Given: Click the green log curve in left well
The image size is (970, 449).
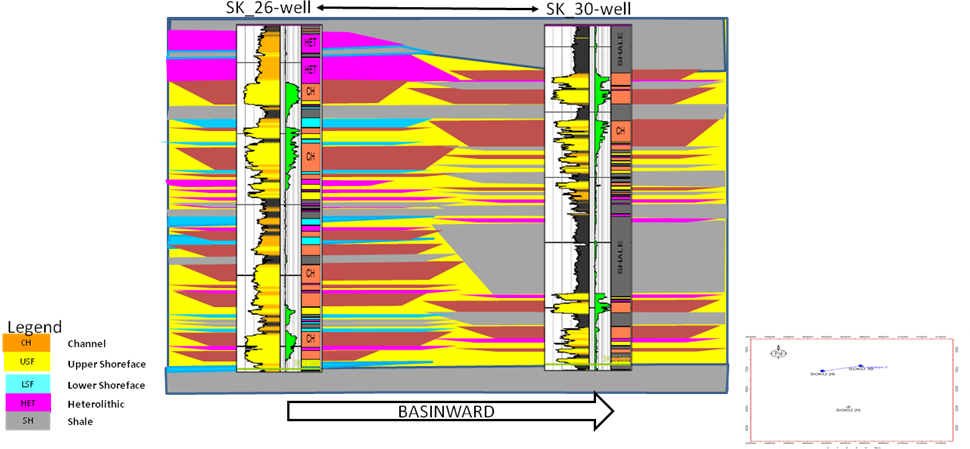Looking at the screenshot, I should pyautogui.click(x=291, y=95).
